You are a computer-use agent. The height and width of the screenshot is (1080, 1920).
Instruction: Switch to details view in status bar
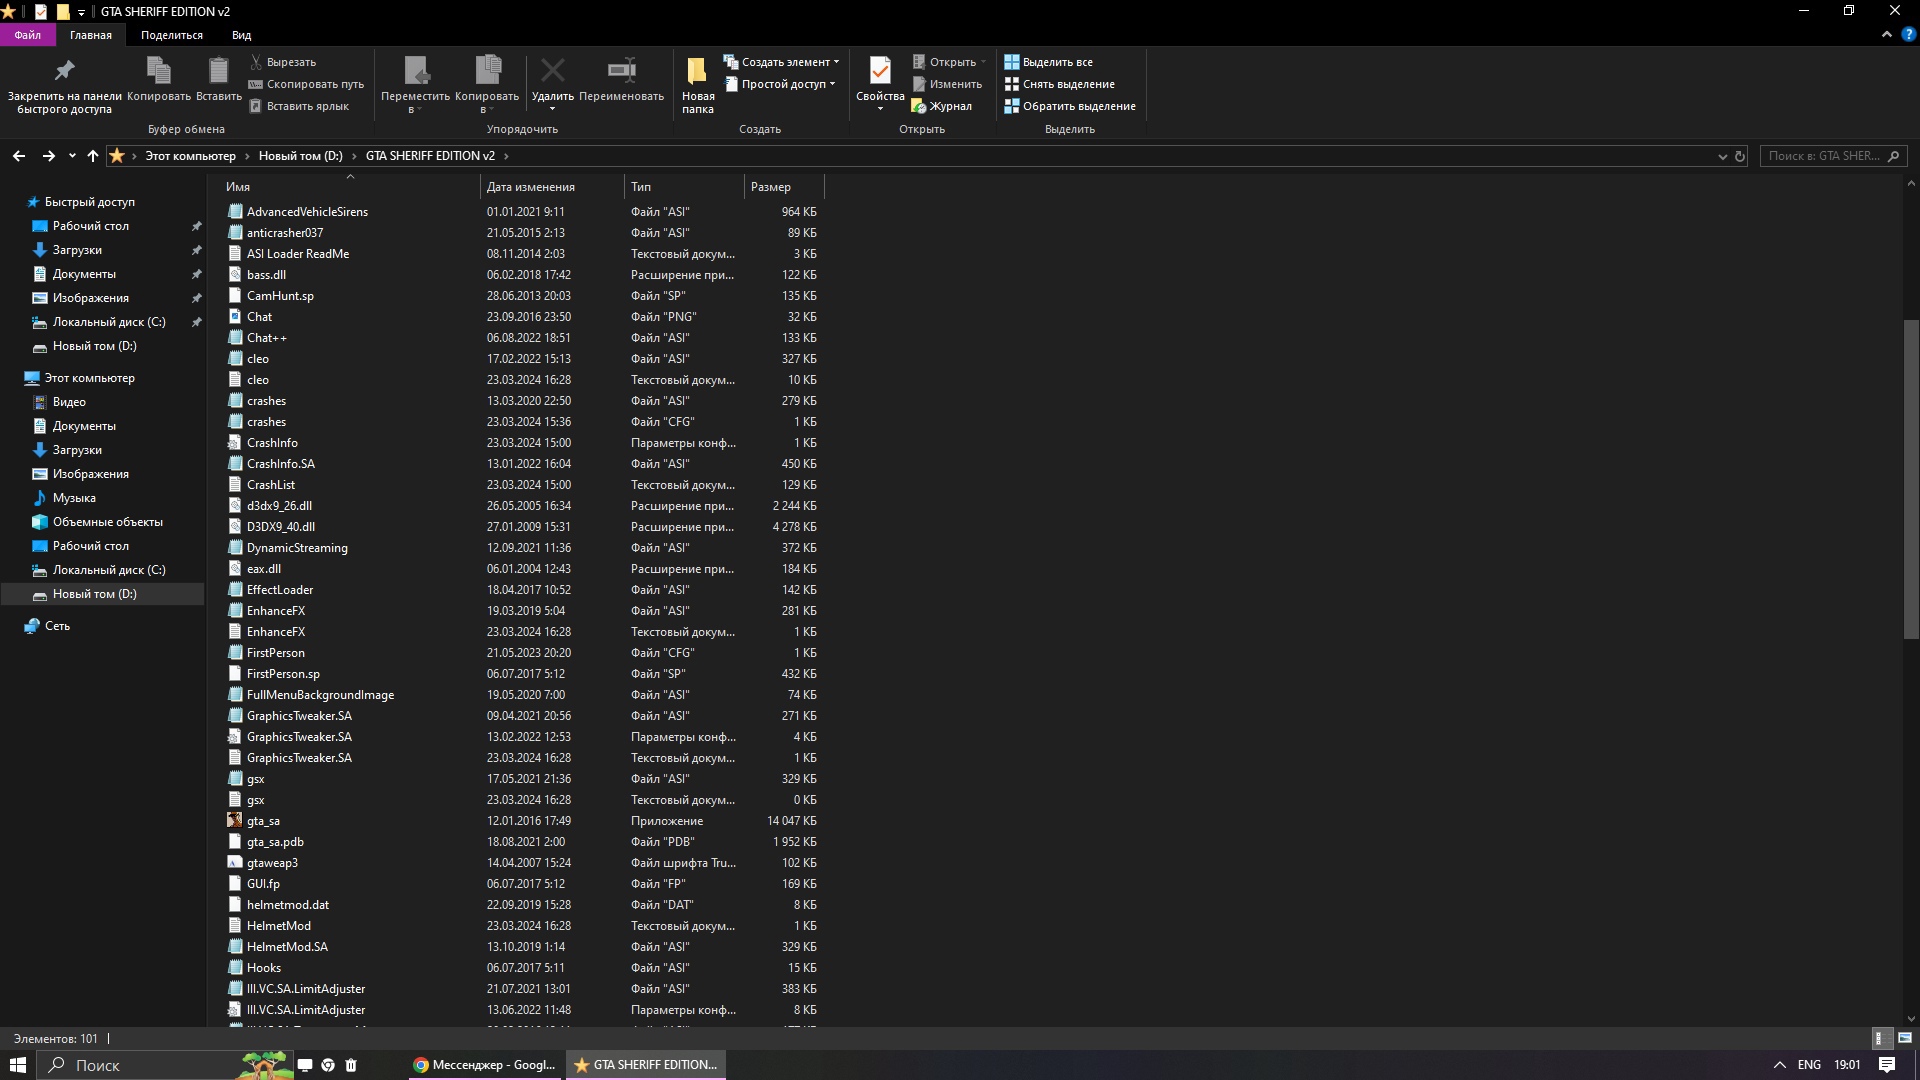(1879, 1038)
